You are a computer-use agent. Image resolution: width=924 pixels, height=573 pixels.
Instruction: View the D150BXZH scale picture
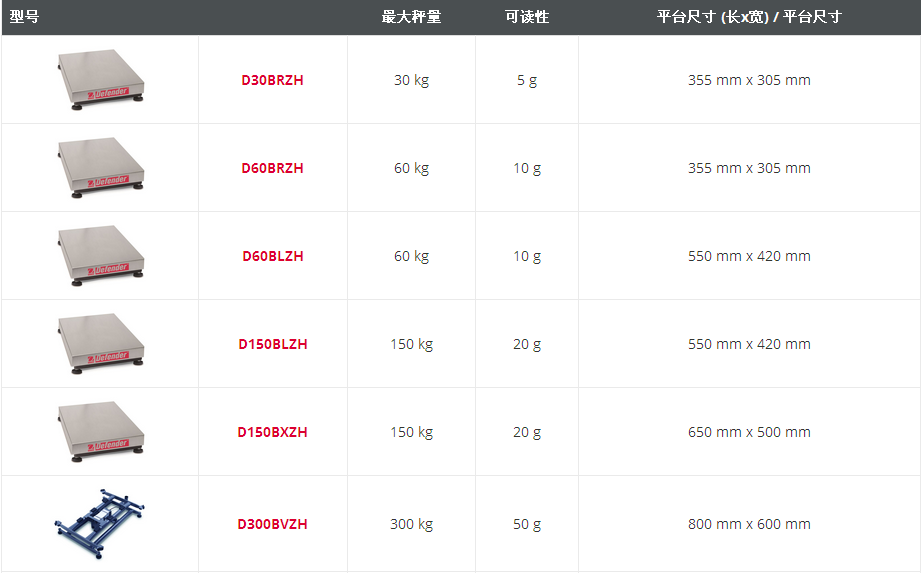click(x=100, y=431)
